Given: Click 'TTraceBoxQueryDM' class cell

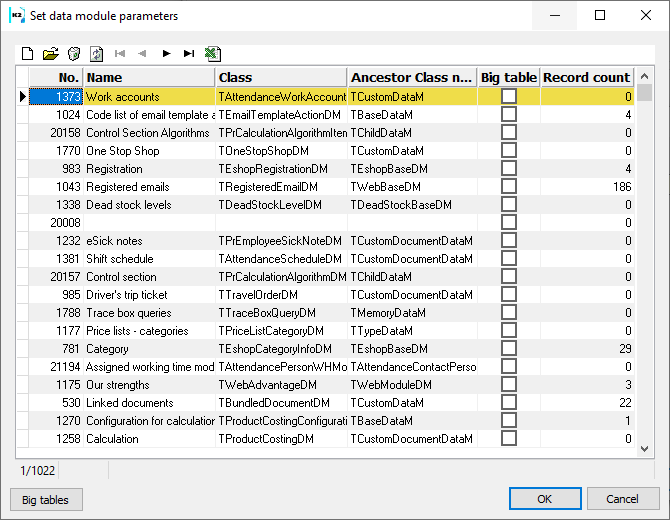Looking at the screenshot, I should 281,312.
